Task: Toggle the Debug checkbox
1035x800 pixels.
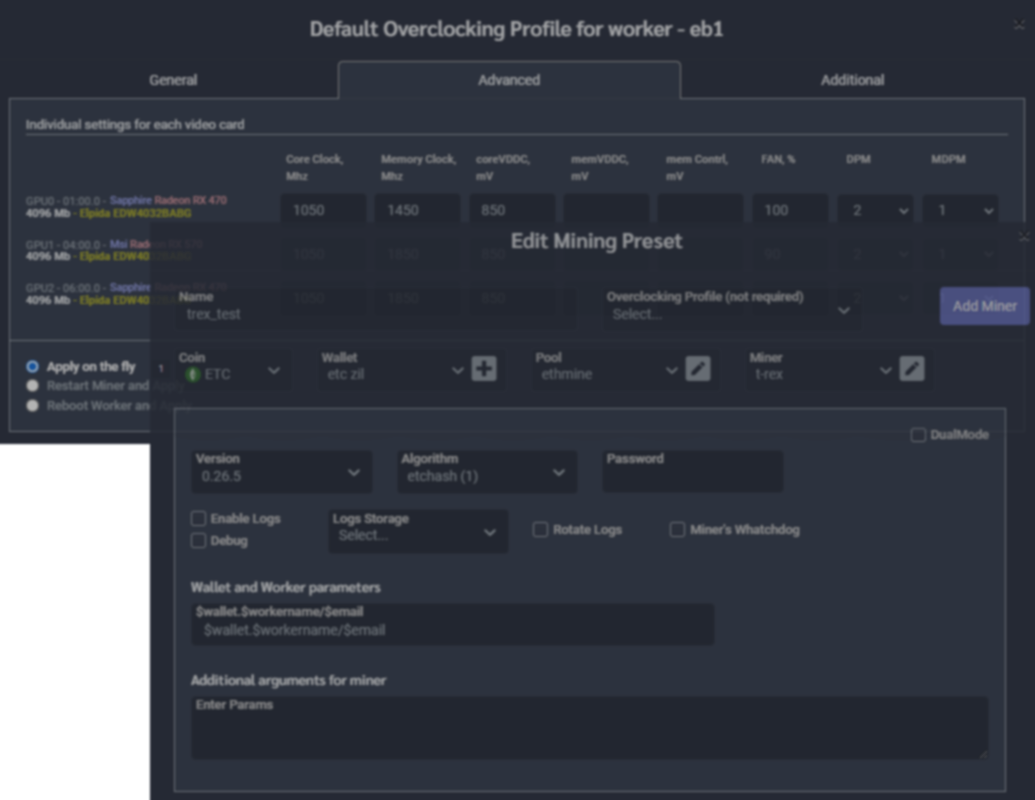Action: 198,541
